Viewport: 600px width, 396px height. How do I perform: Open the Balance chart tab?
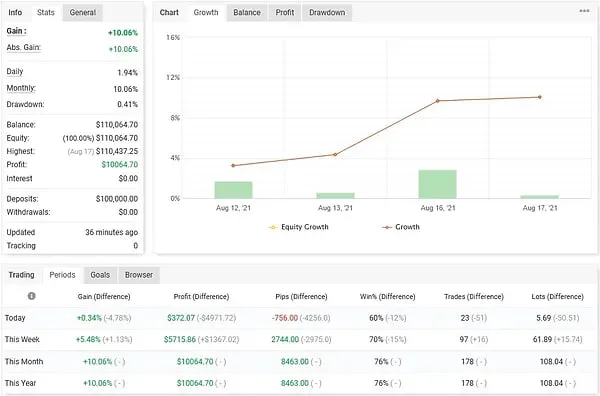point(247,12)
